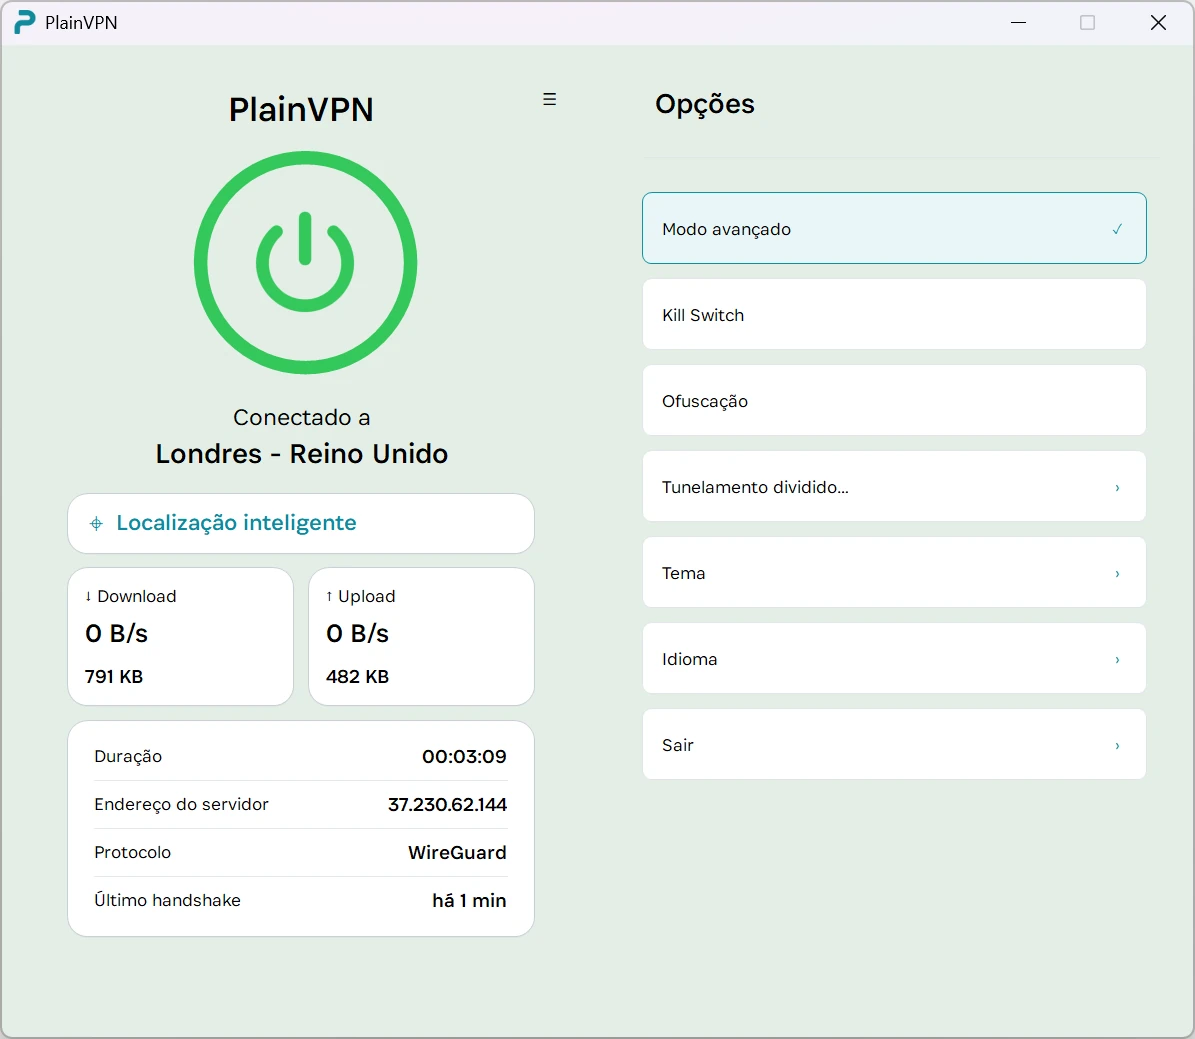Toggle the Modo avançado option
Screen dimensions: 1195x1039
(894, 228)
